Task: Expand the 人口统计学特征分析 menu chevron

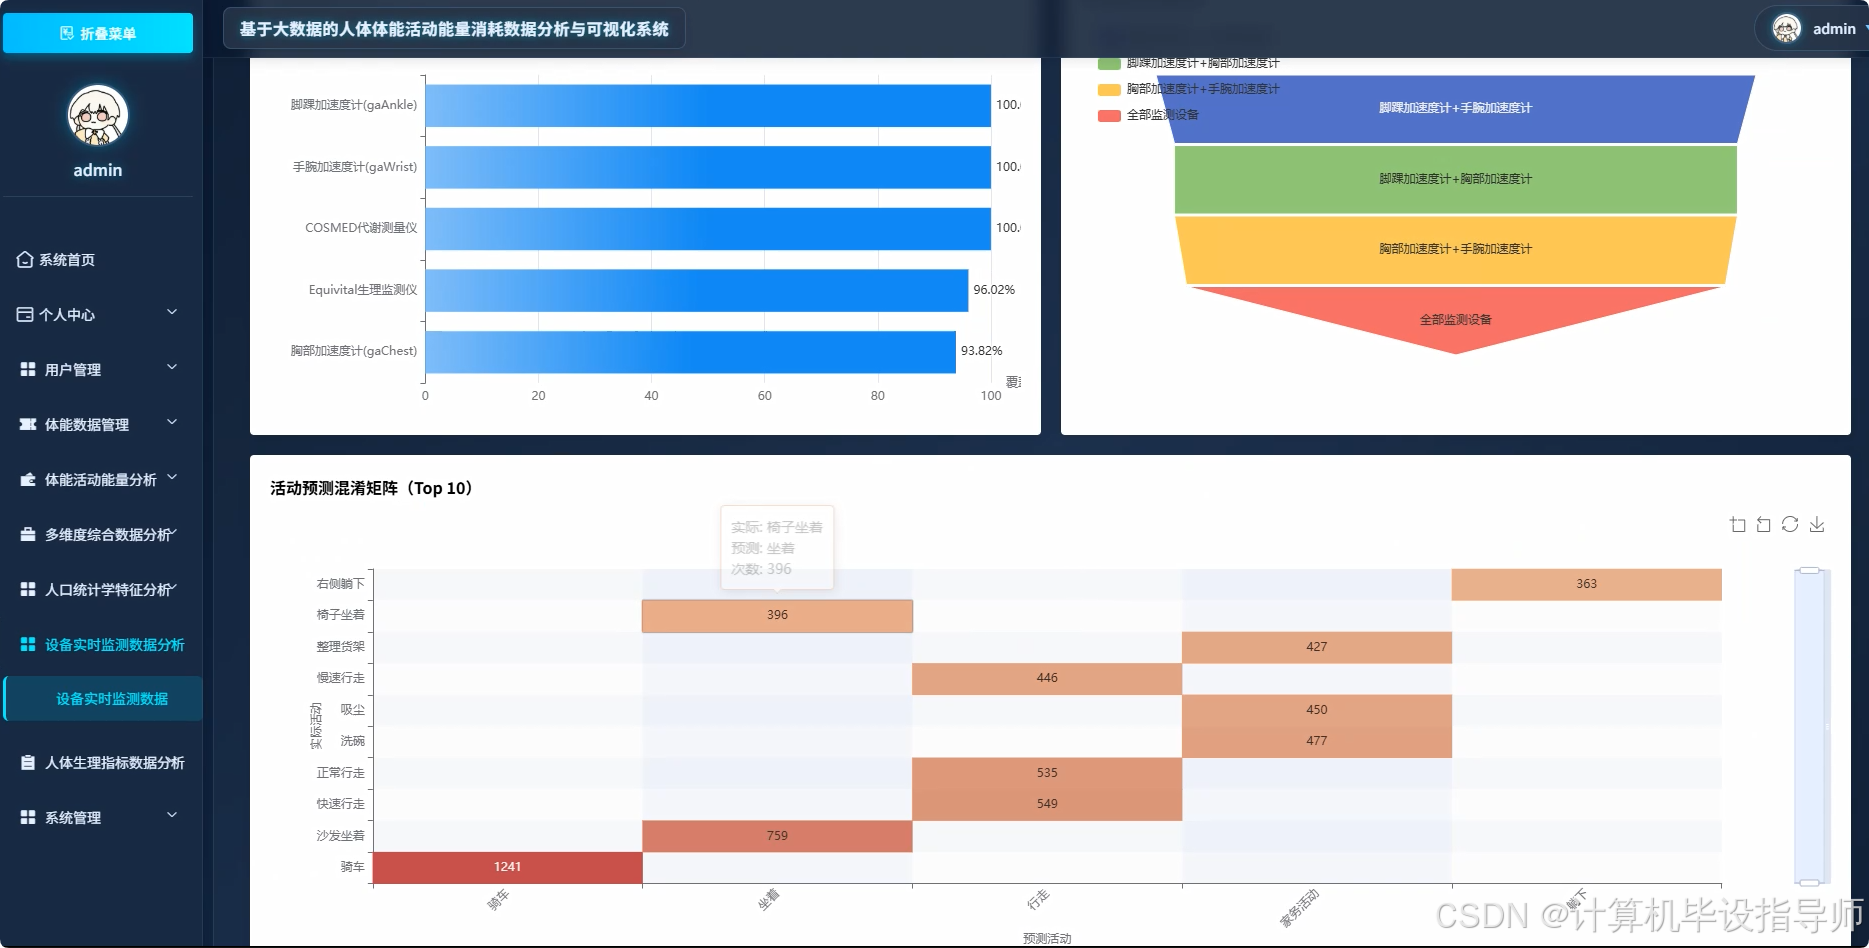Action: (x=172, y=587)
